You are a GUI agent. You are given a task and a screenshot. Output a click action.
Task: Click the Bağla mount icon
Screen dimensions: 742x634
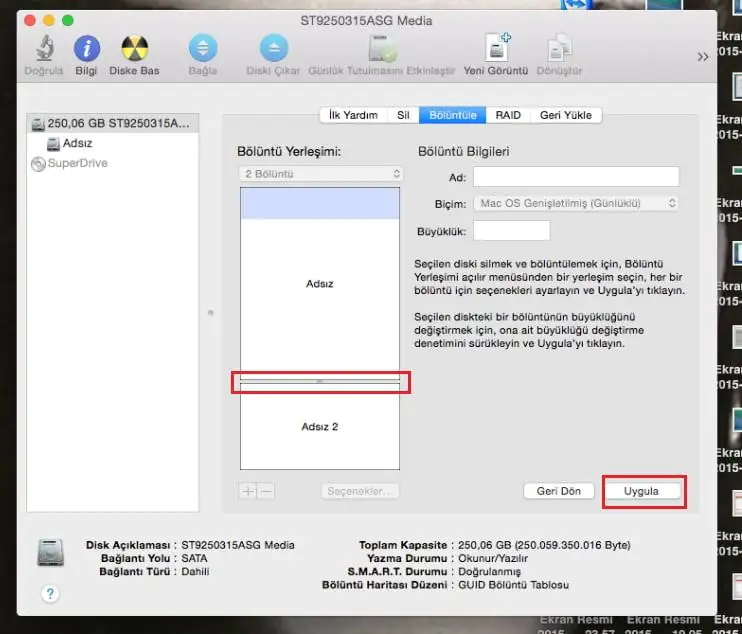[x=203, y=48]
